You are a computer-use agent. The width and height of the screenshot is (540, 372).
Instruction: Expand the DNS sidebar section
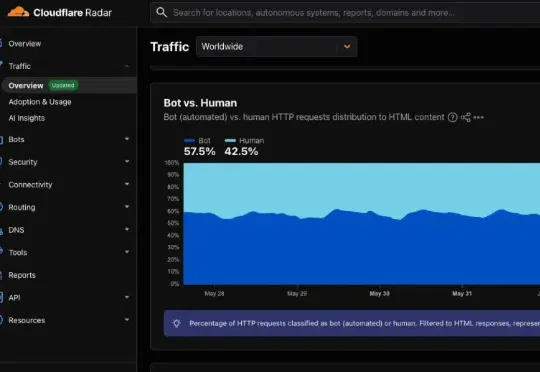127,229
